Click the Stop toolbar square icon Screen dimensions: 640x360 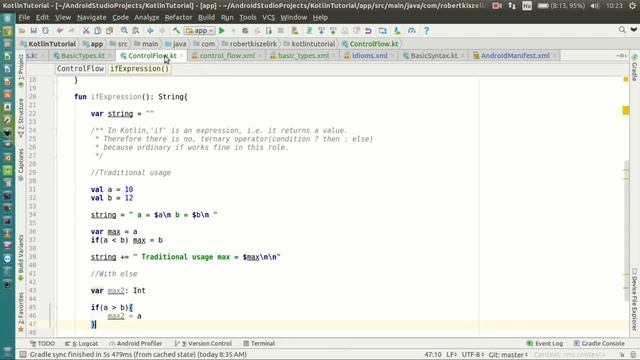[280, 31]
